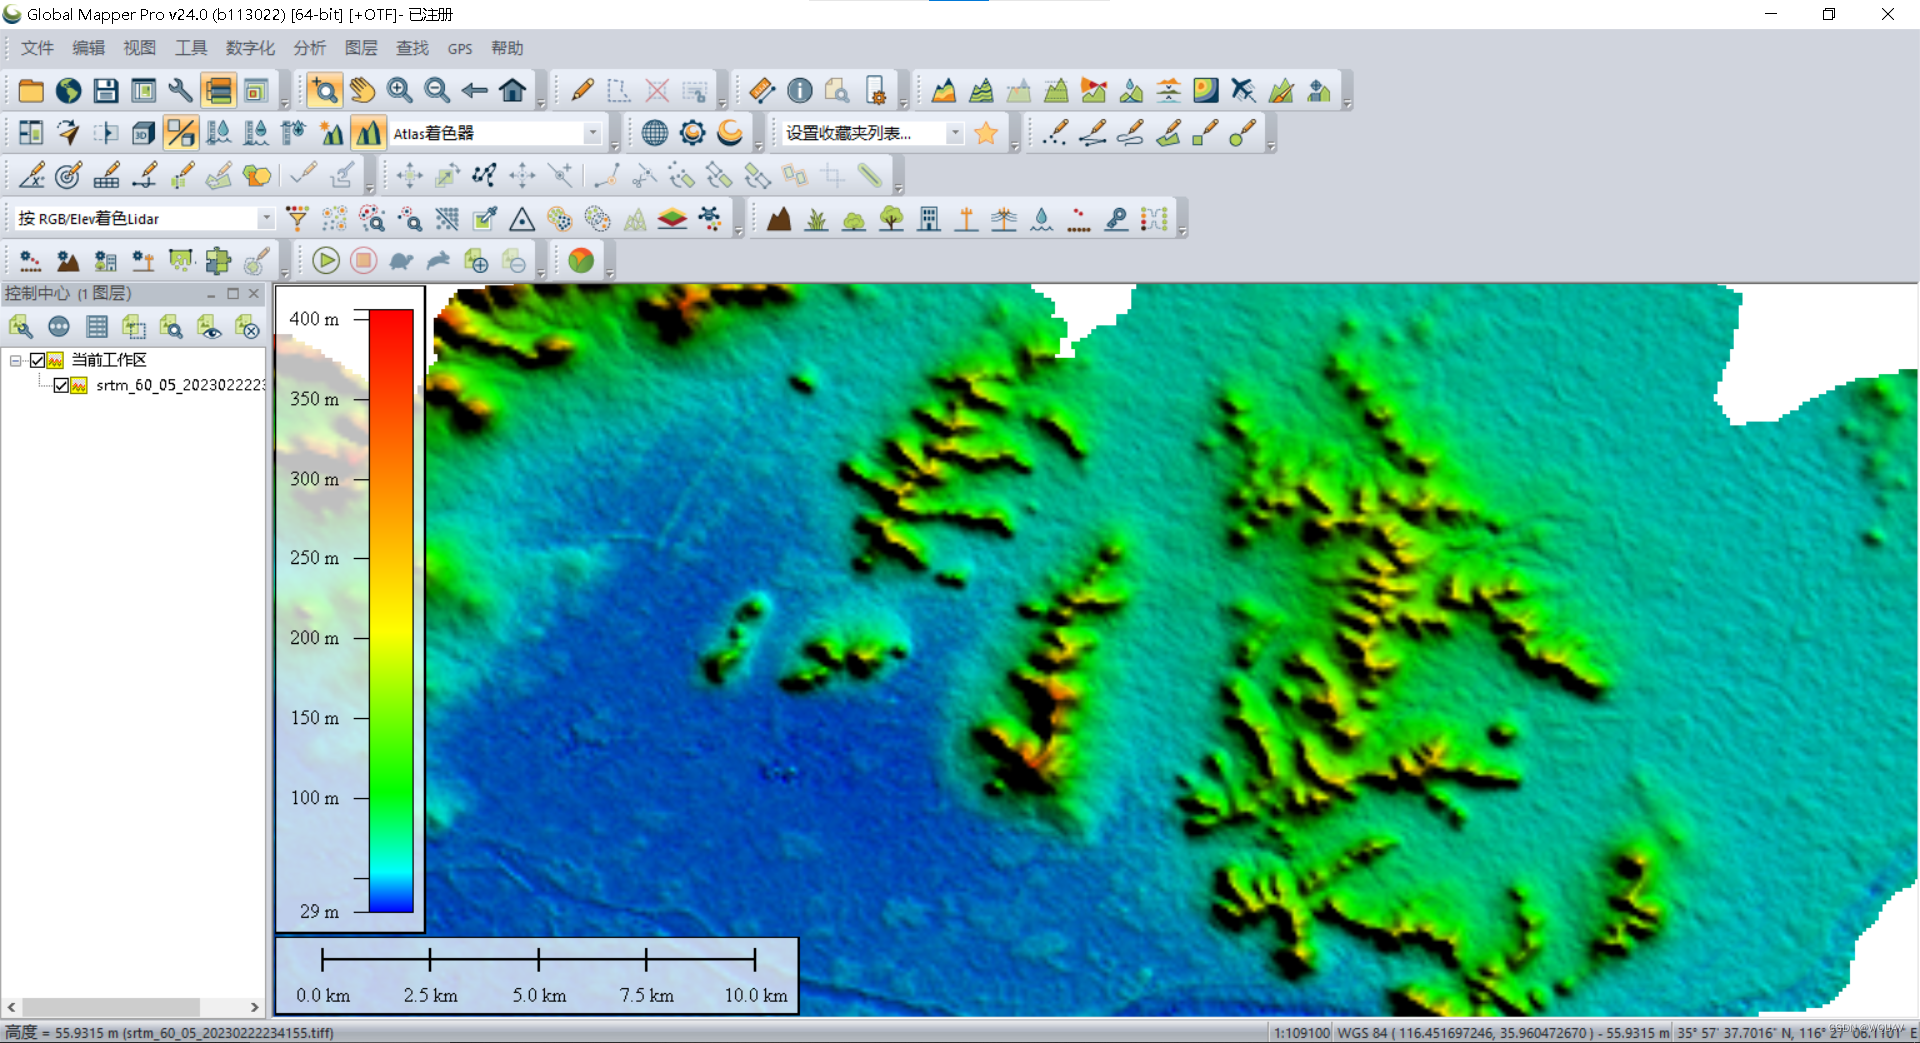Click the favorites star icon
This screenshot has height=1043, width=1920.
(x=986, y=133)
